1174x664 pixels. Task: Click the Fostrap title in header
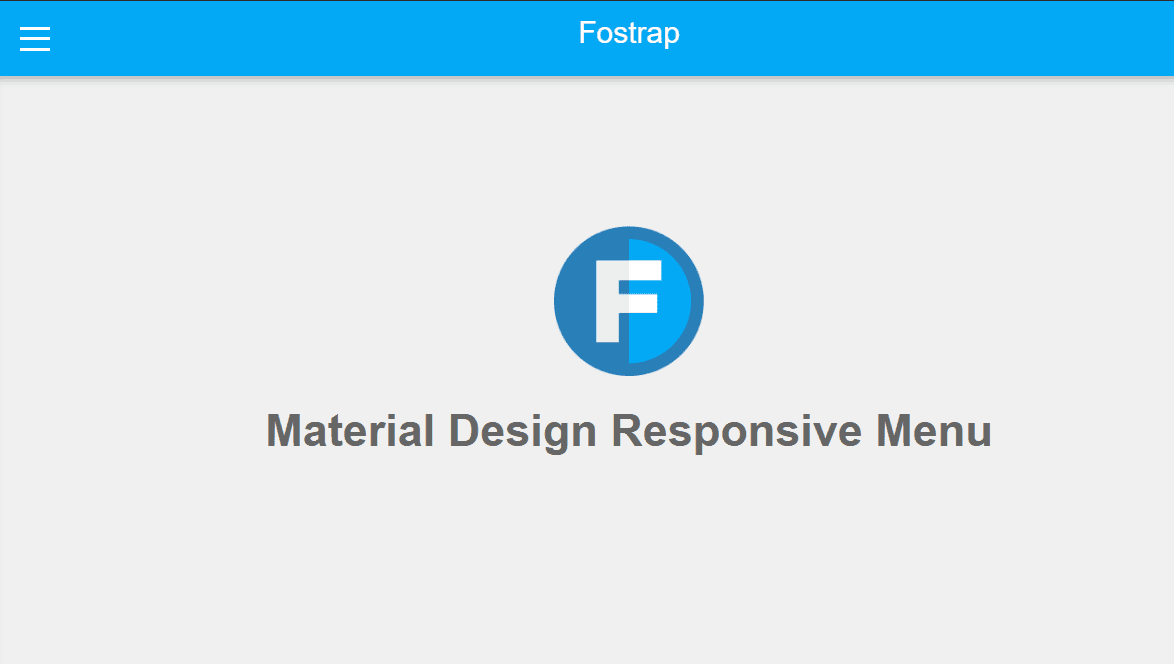629,33
